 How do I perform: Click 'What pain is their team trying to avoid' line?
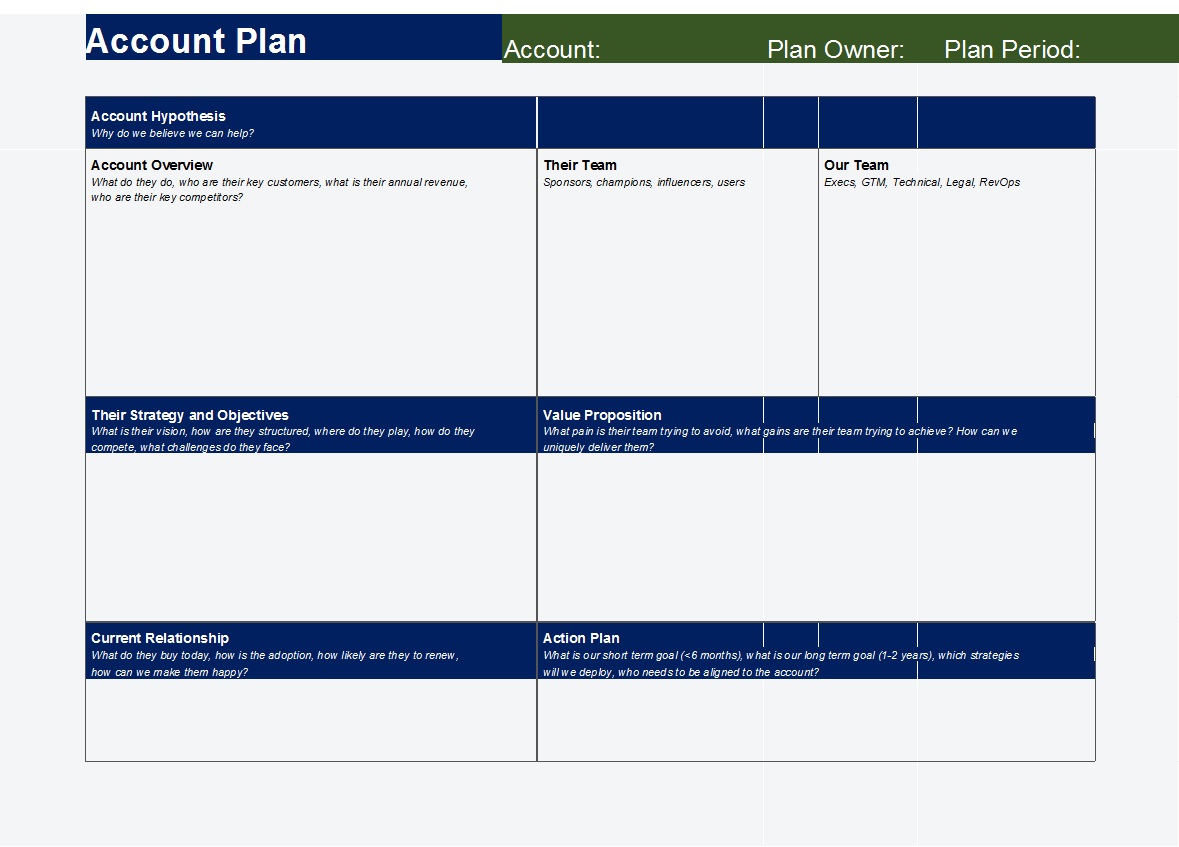click(780, 431)
